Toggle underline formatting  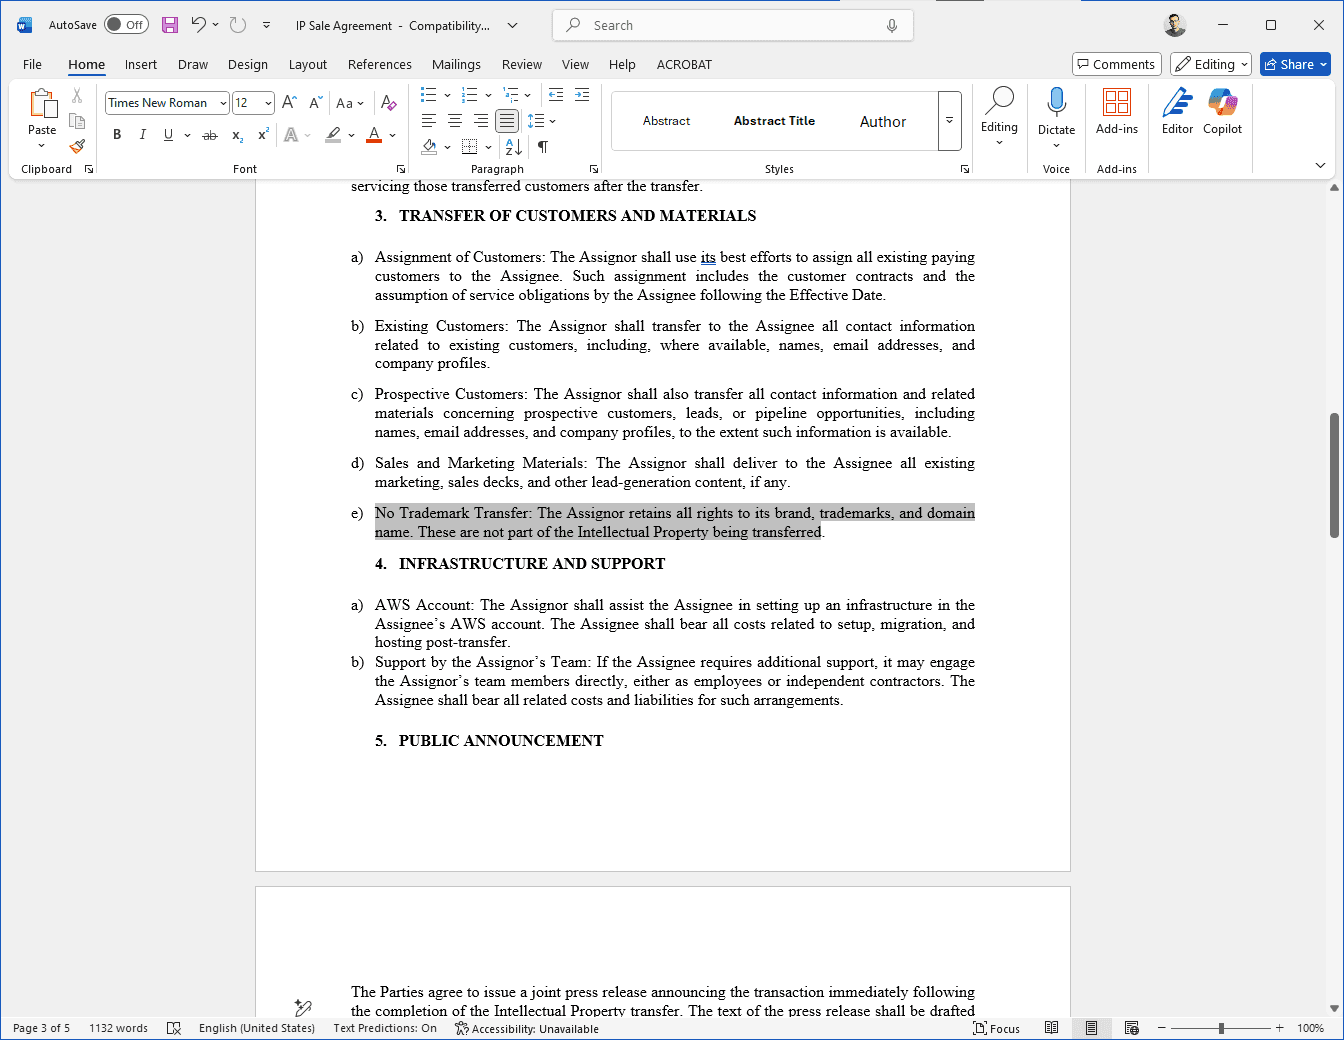click(168, 135)
